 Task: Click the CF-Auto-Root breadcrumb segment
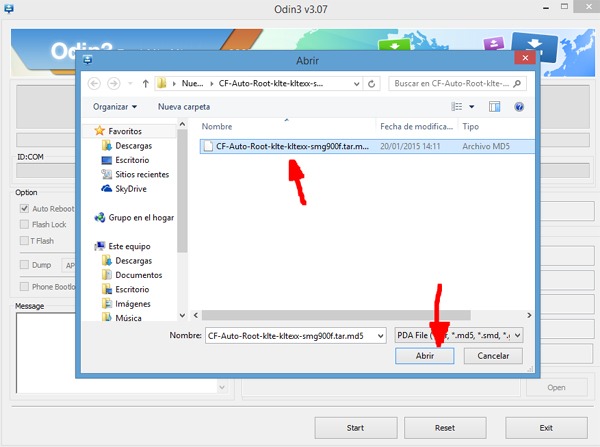pos(271,83)
